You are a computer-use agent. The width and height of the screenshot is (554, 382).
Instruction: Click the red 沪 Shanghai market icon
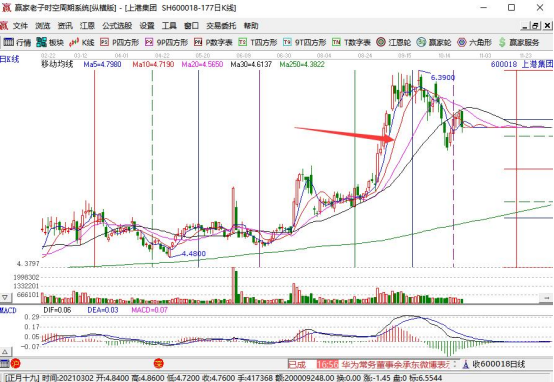[x=16, y=363]
